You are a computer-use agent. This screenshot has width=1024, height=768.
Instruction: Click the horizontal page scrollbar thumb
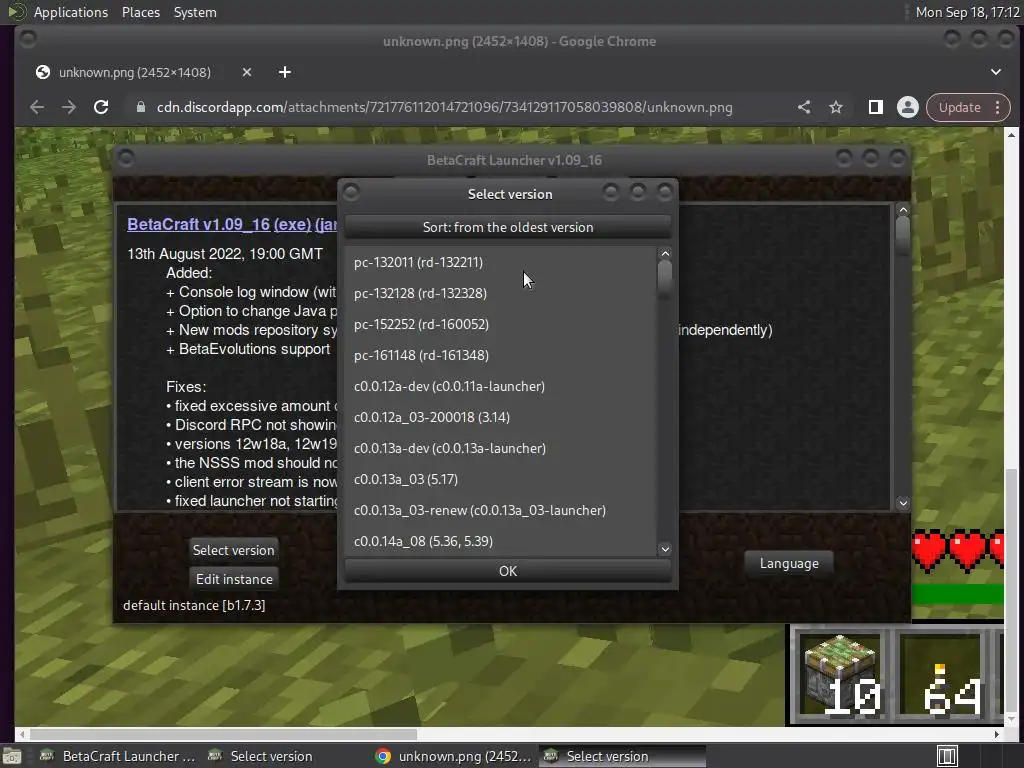(x=223, y=734)
